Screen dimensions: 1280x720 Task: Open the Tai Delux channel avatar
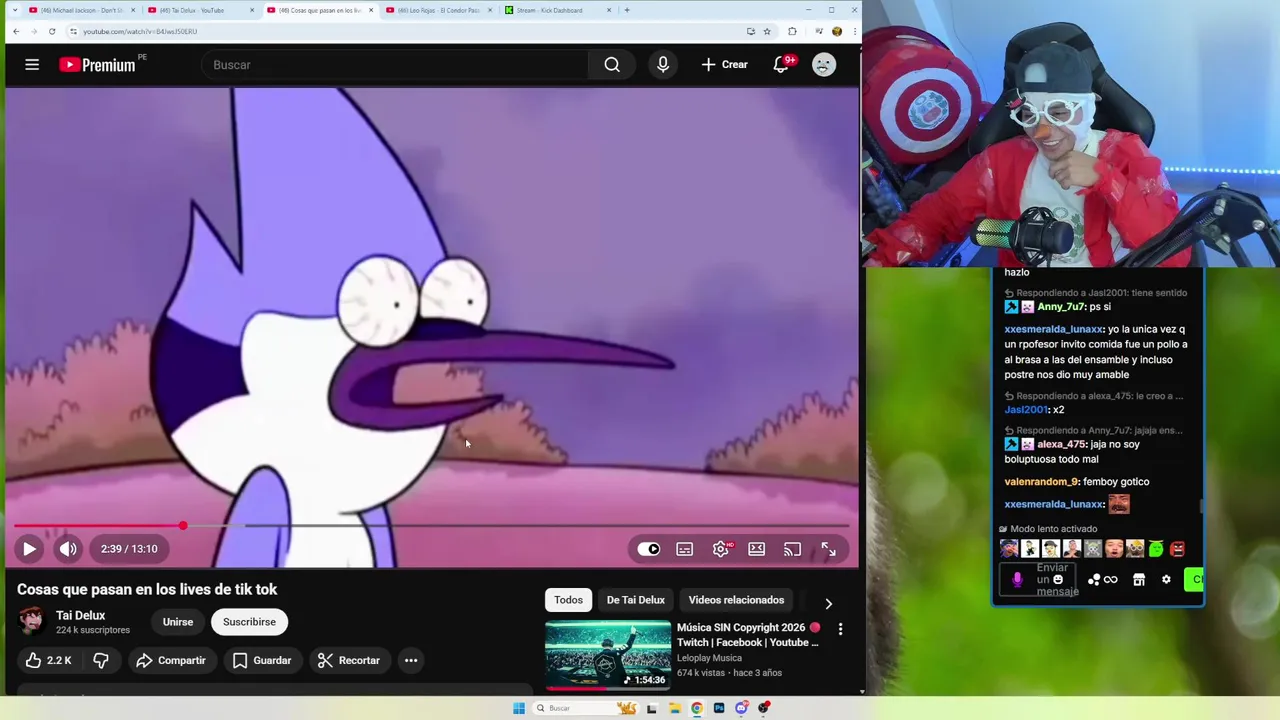coord(31,621)
